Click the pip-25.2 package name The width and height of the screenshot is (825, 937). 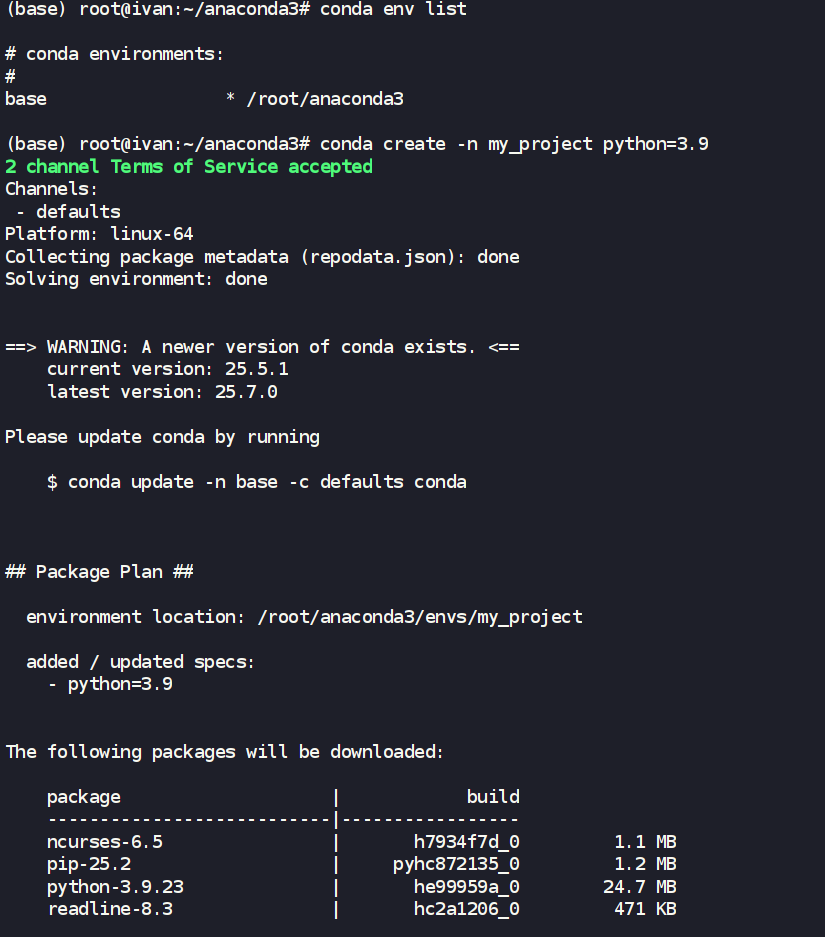[x=89, y=864]
